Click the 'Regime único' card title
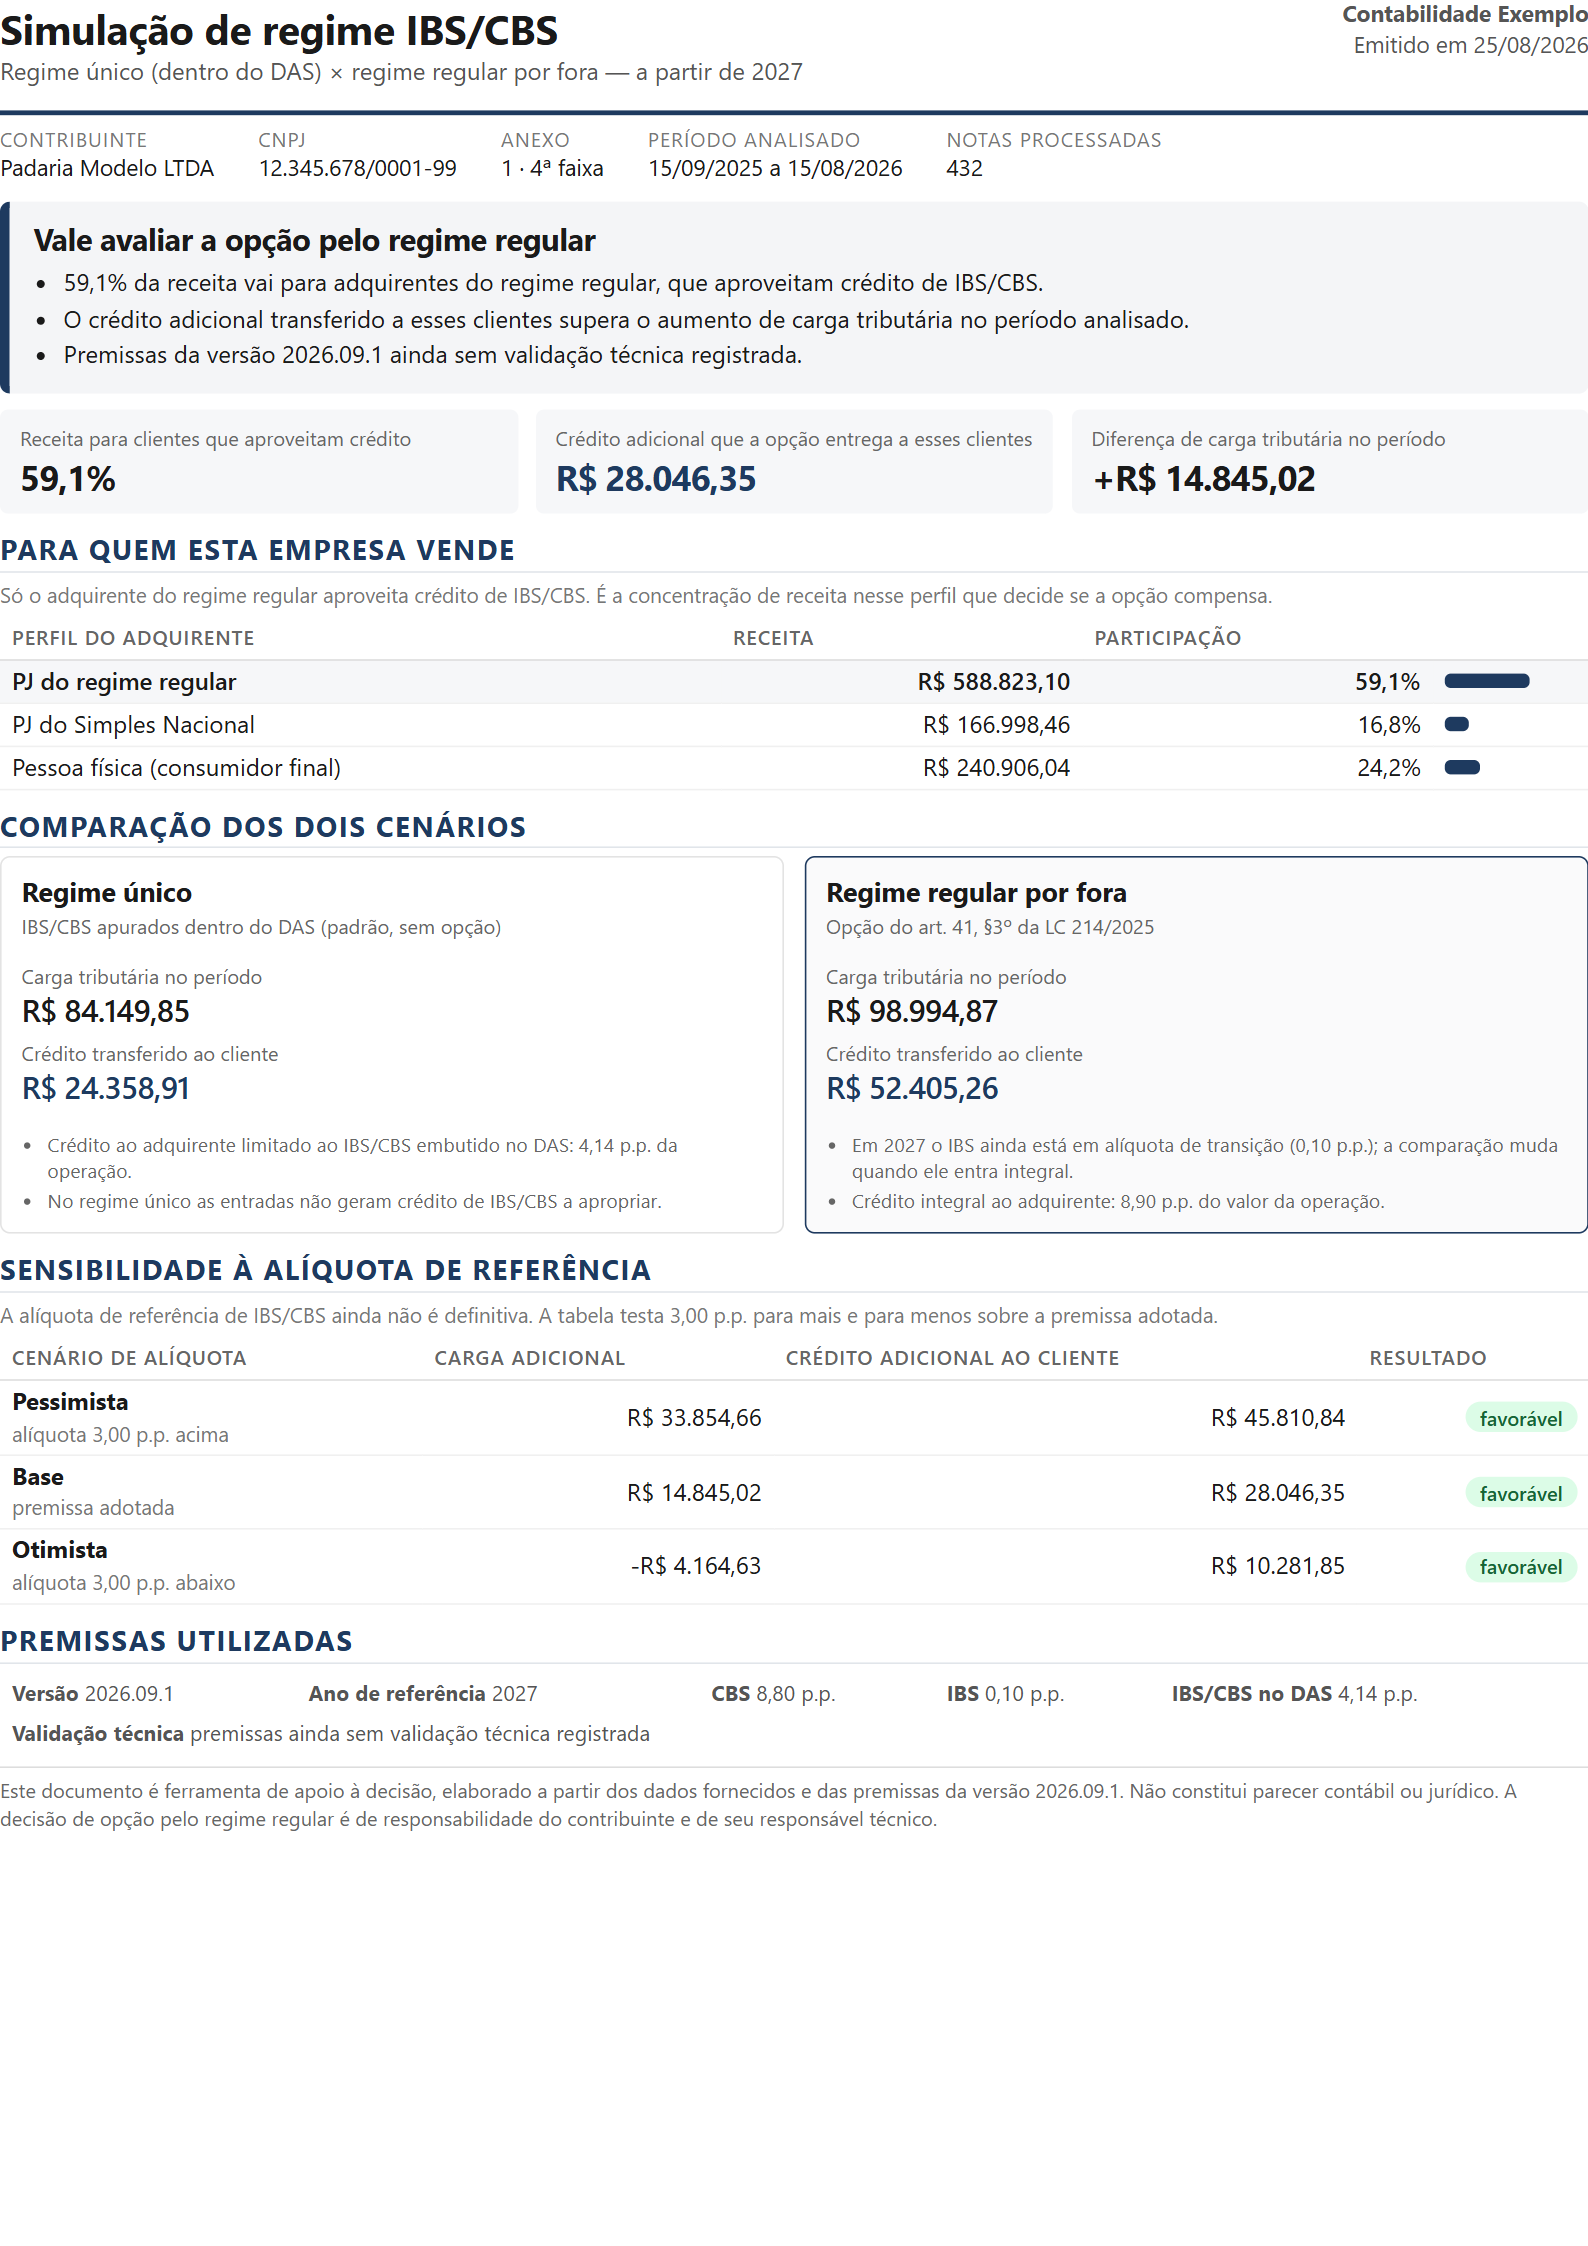The image size is (1588, 2246). (x=107, y=893)
